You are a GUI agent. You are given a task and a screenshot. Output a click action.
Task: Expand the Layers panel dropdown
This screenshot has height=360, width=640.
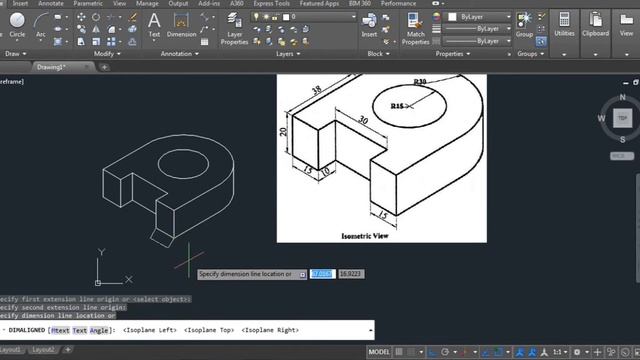288,54
